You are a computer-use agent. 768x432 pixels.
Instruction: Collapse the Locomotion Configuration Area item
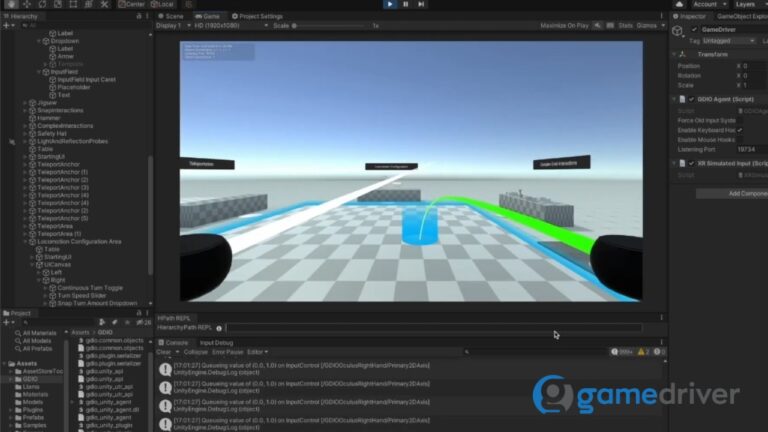click(25, 242)
